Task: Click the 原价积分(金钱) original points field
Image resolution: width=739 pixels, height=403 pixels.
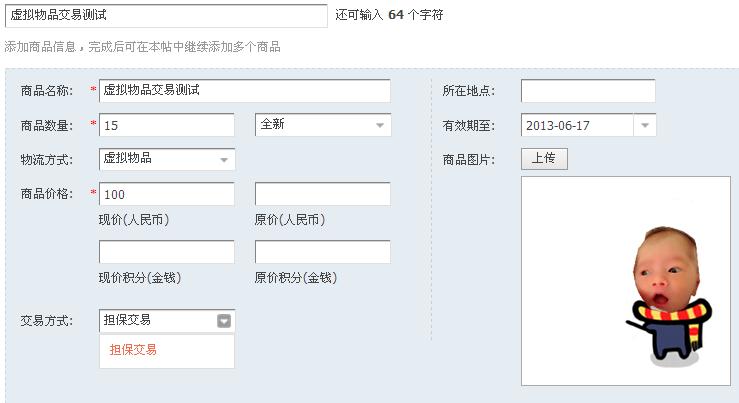Action: [322, 252]
